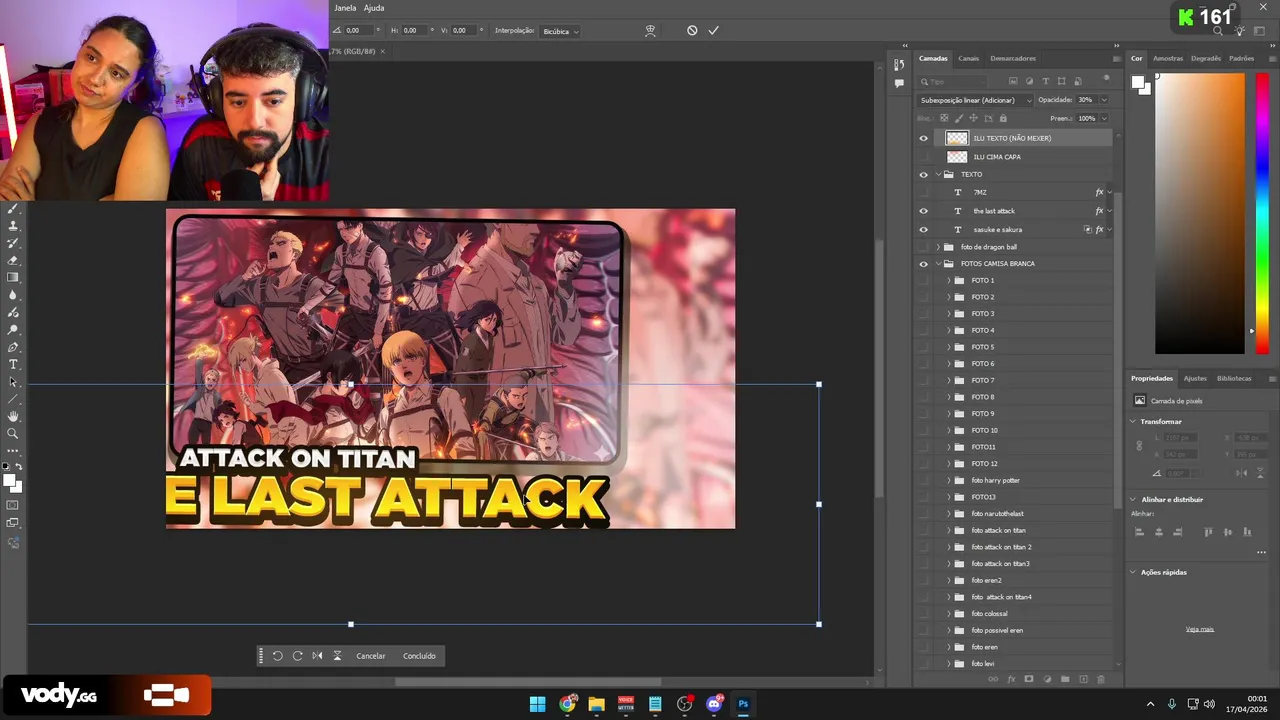Cancel transform with the circle-slash icon
Image resolution: width=1280 pixels, height=720 pixels.
(692, 31)
